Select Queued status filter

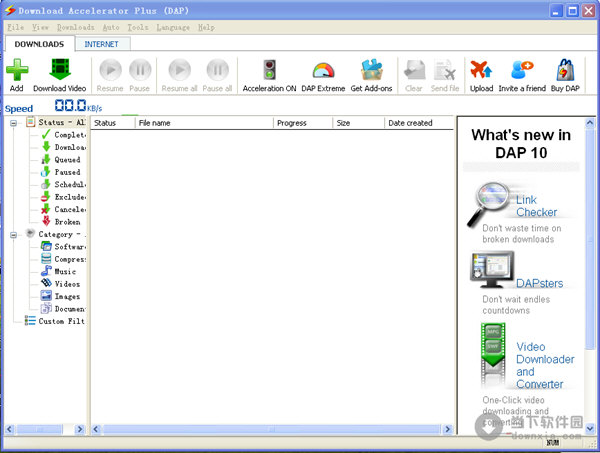coord(61,160)
